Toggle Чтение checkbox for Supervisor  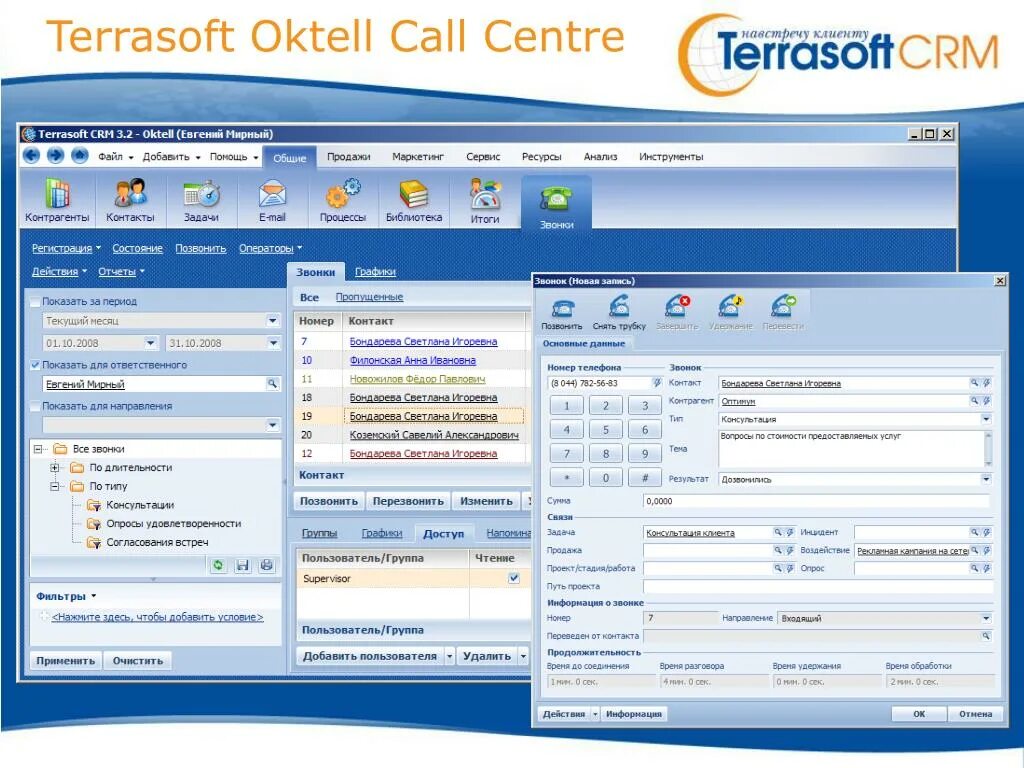[514, 578]
